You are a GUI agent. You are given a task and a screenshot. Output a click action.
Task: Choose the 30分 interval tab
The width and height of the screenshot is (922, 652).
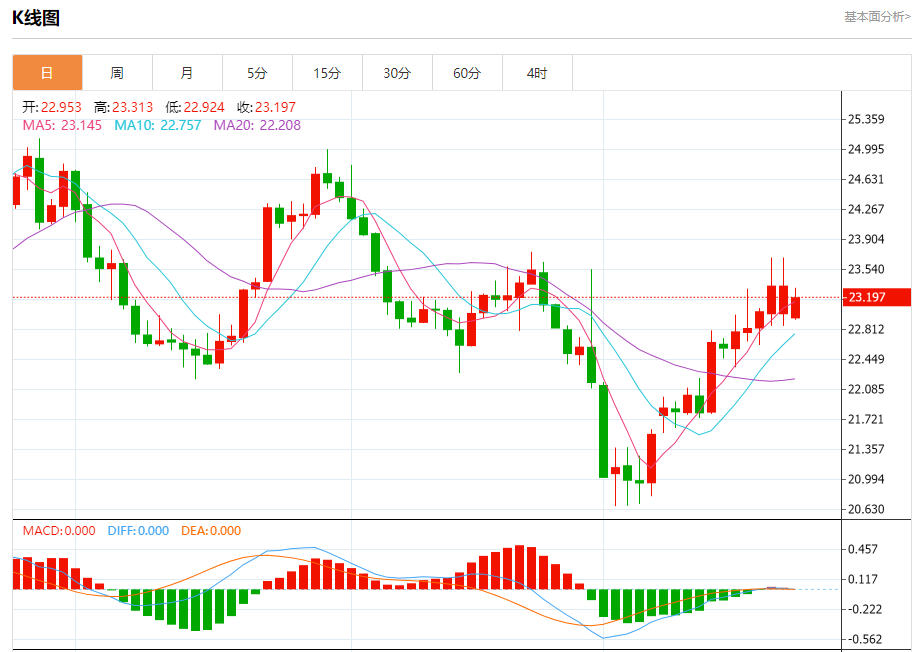pyautogui.click(x=397, y=73)
